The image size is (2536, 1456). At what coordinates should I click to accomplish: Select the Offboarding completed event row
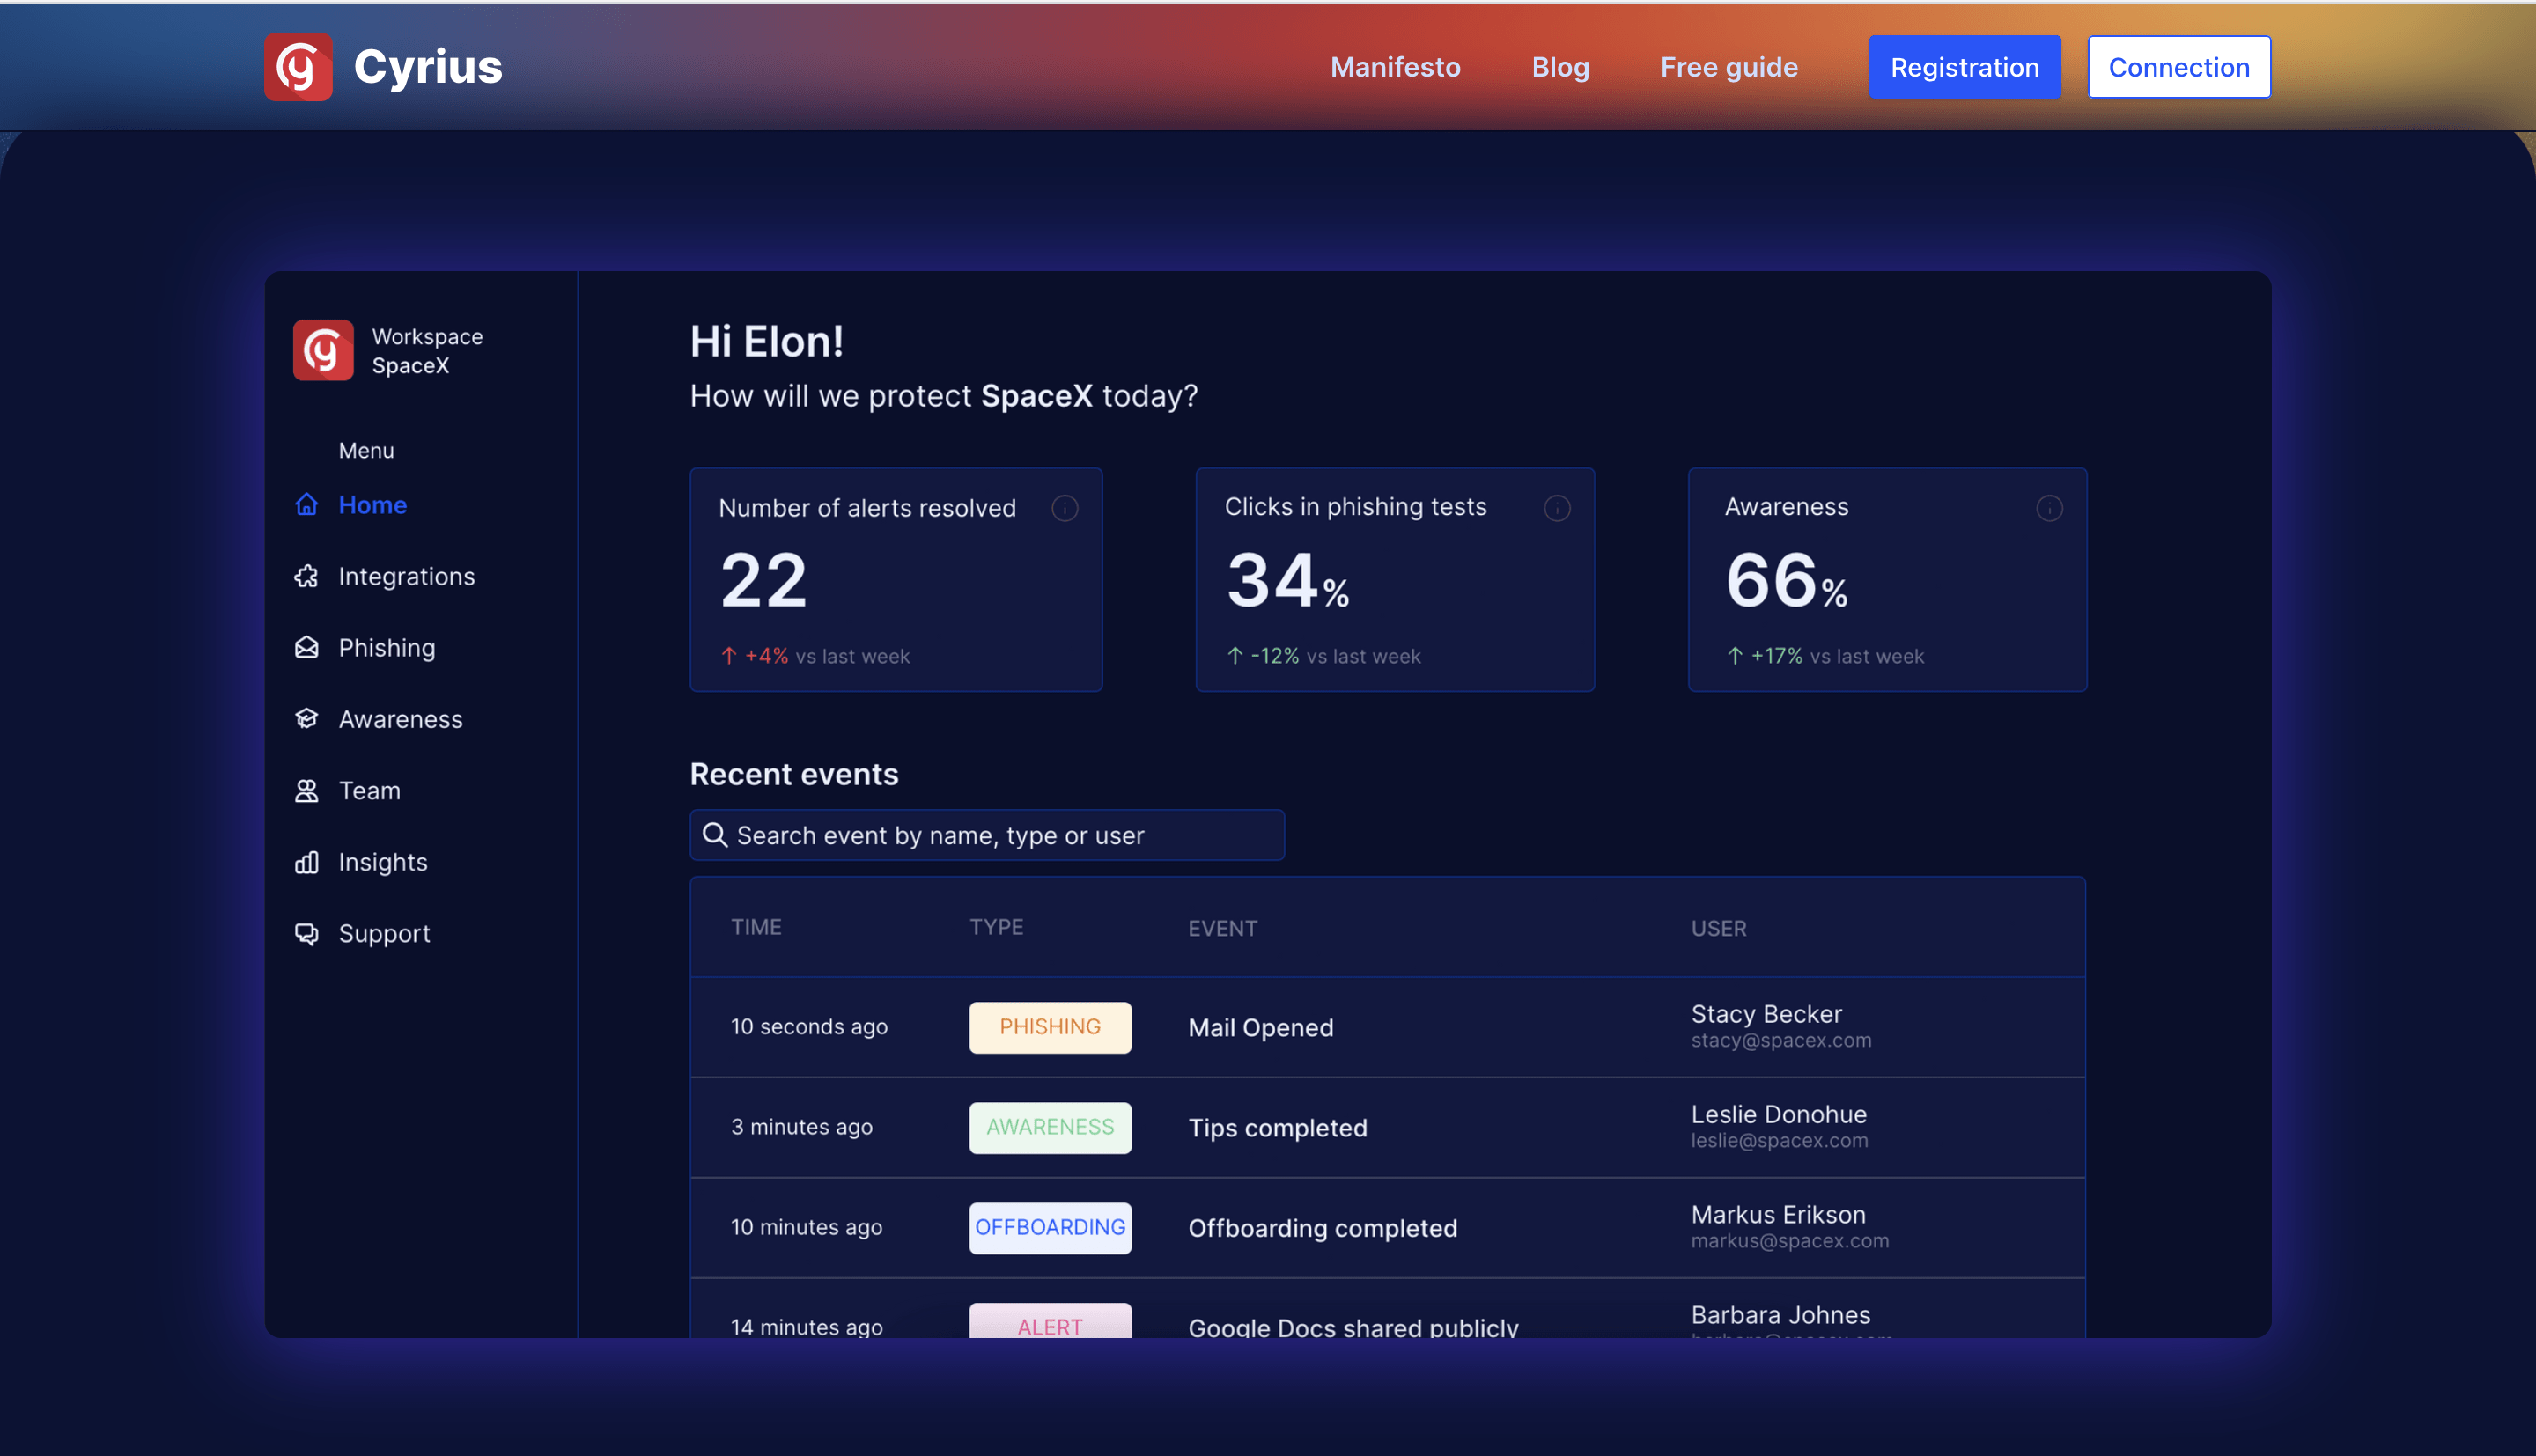click(x=1387, y=1228)
